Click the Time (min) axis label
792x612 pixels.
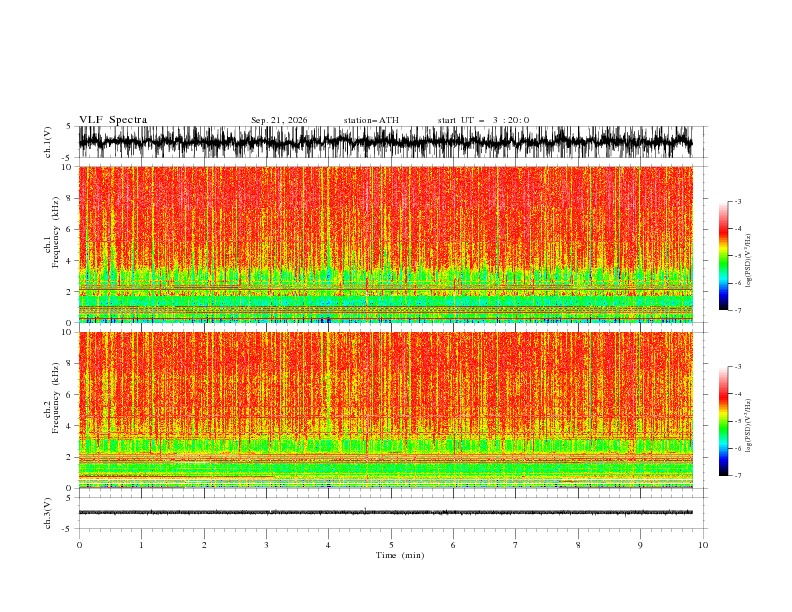pos(400,555)
